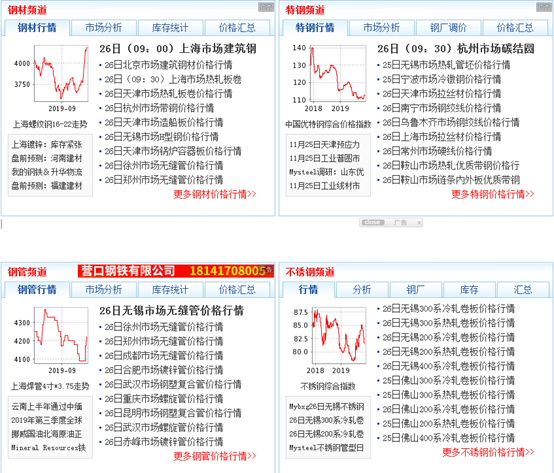This screenshot has height=473, width=554.
Task: Open 库存统计 tab in 钢材频道 panel
Action: tap(170, 28)
